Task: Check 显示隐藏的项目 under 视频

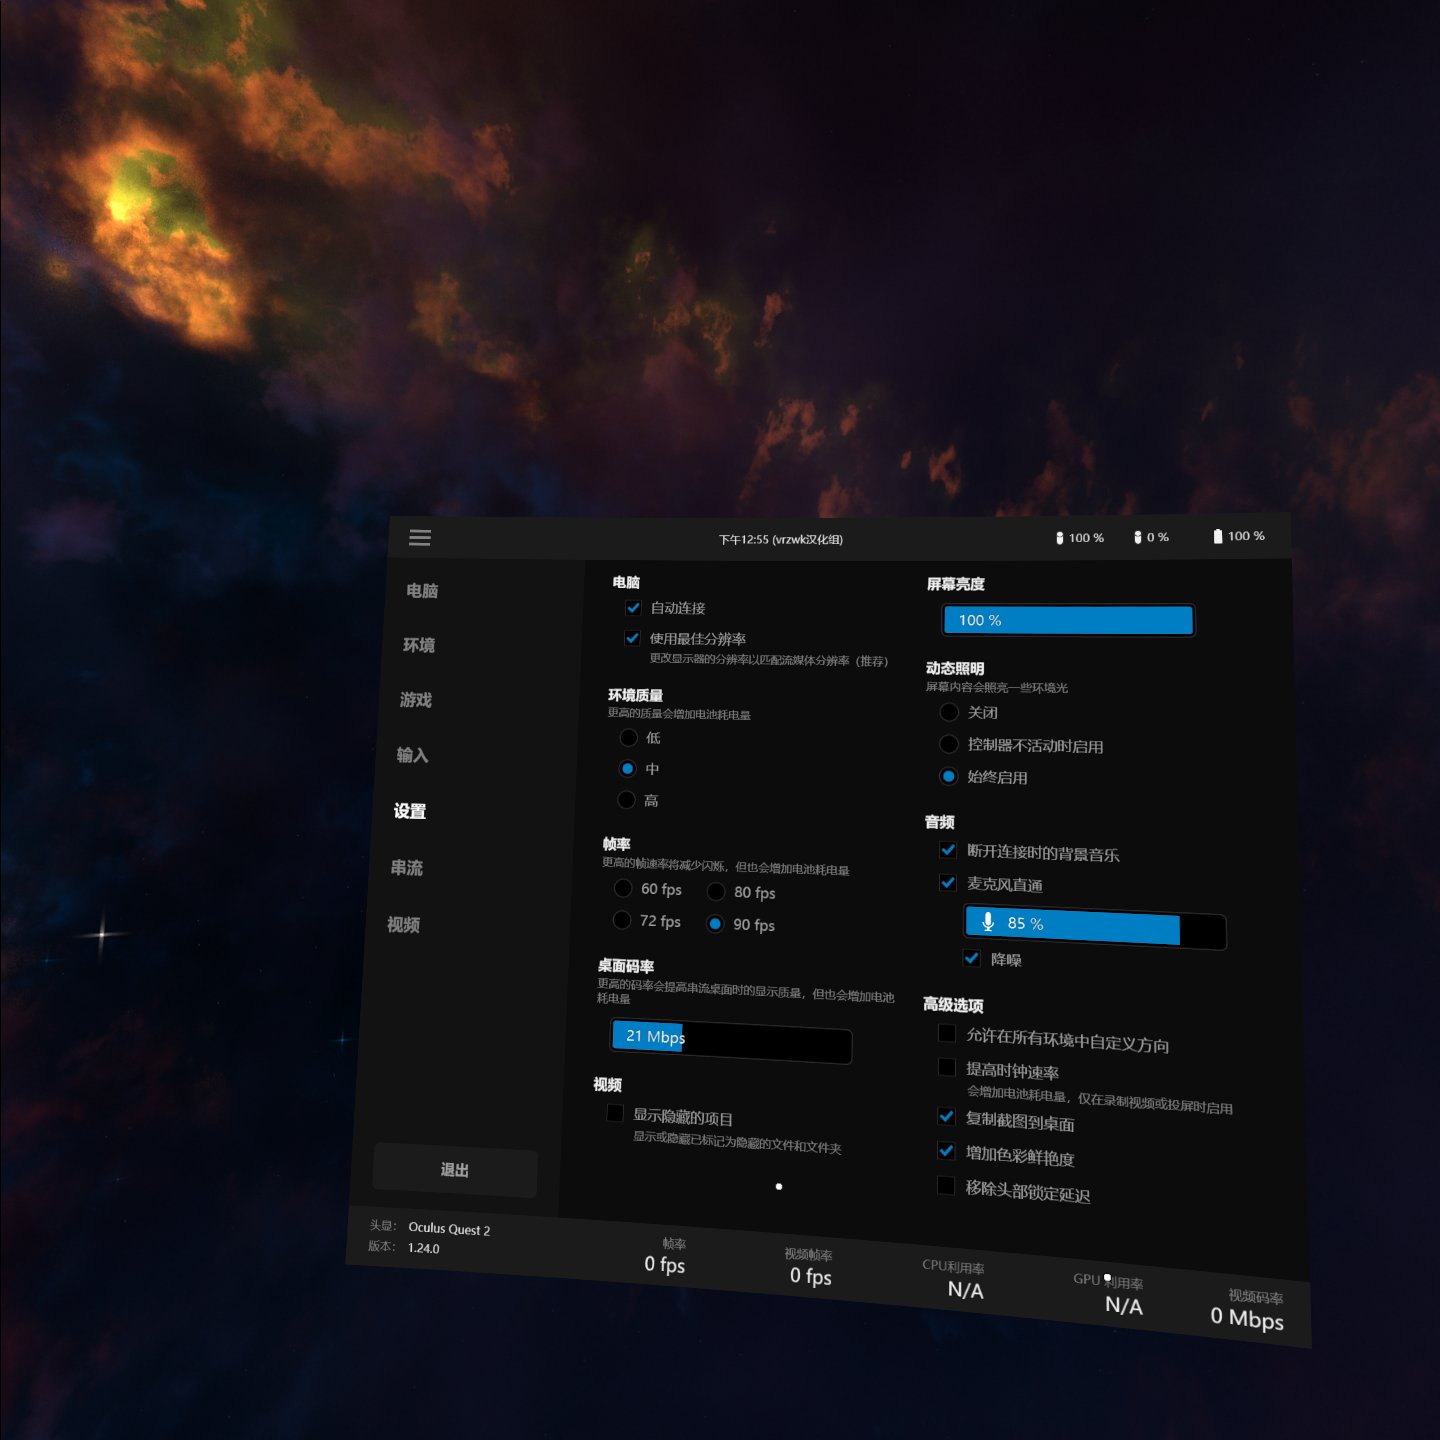Action: [615, 1113]
